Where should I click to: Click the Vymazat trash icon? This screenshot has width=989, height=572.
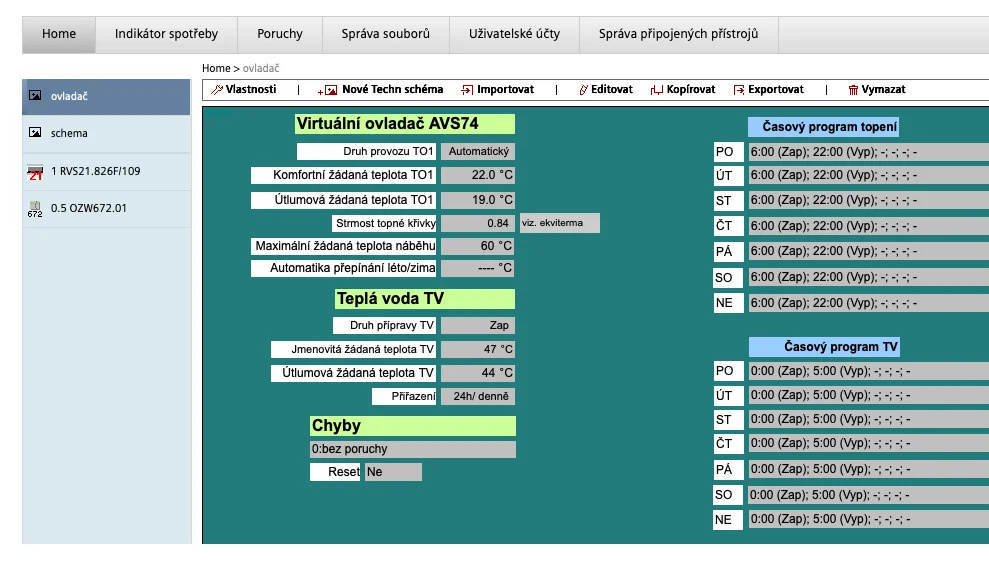coord(853,90)
